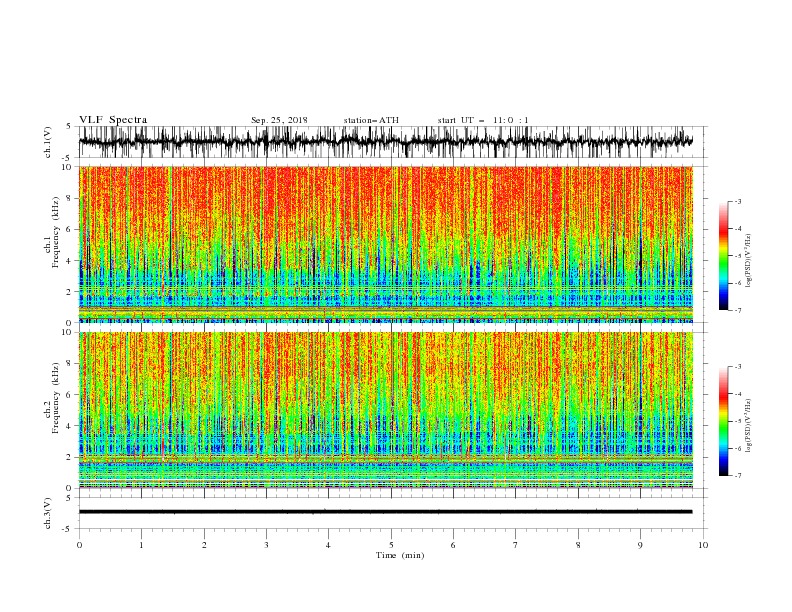This screenshot has height=612, width=792.
Task: Click the ch.2 spectrogram color scale bar
Action: [723, 421]
